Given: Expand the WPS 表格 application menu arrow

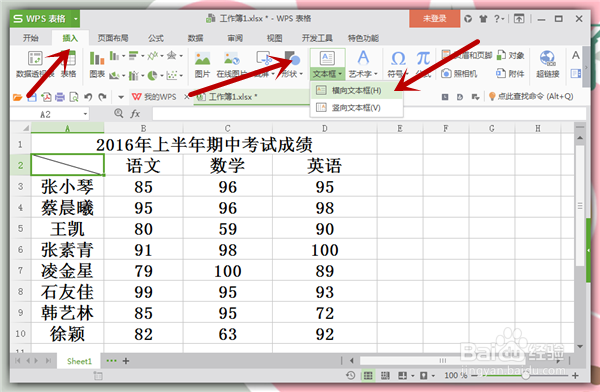Looking at the screenshot, I should (76, 19).
